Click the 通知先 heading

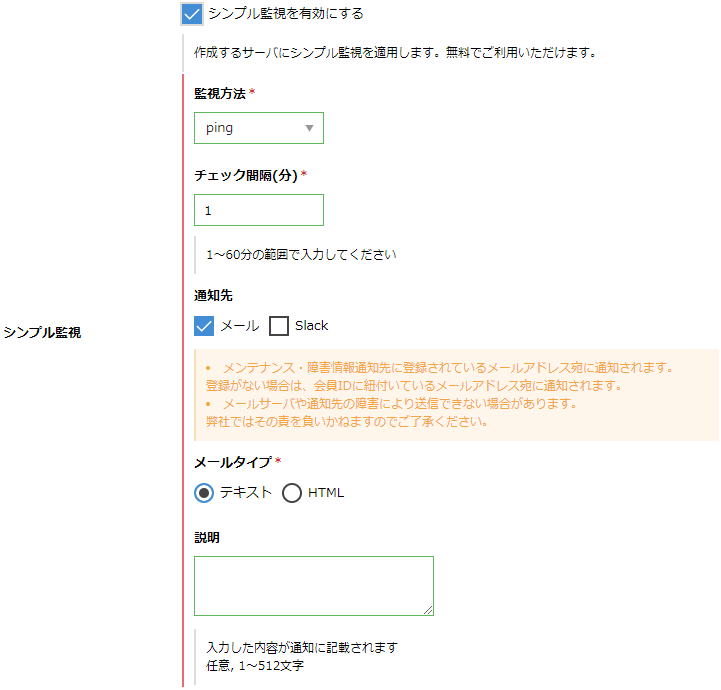click(213, 296)
